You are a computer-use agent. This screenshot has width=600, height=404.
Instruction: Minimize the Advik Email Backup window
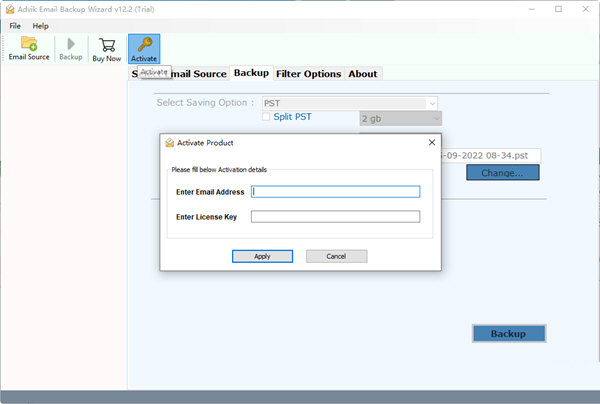tap(532, 9)
